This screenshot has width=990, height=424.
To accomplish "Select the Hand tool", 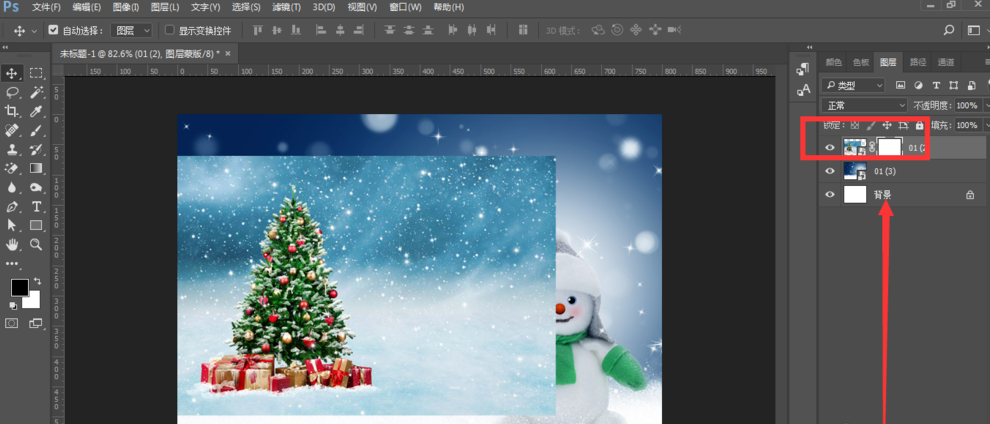I will [12, 244].
